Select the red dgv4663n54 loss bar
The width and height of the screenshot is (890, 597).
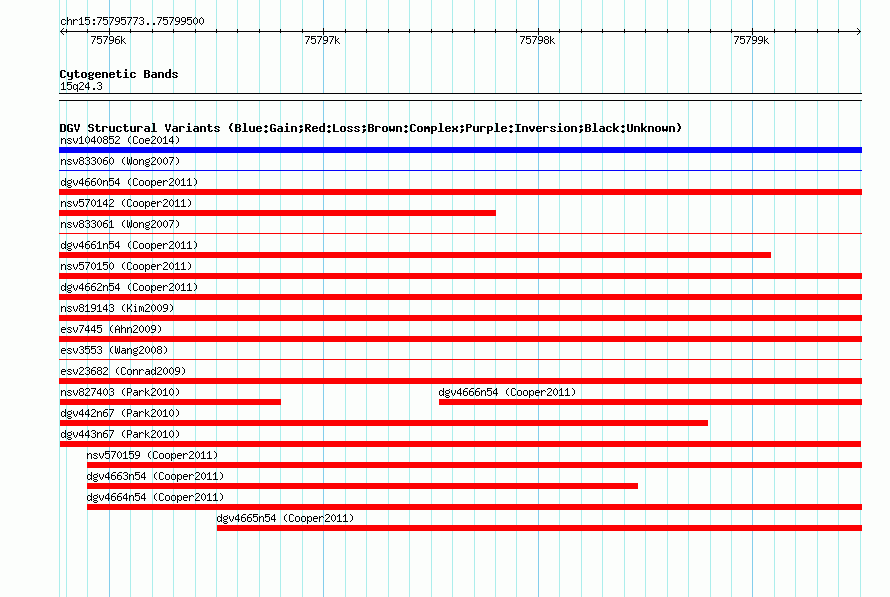362,486
